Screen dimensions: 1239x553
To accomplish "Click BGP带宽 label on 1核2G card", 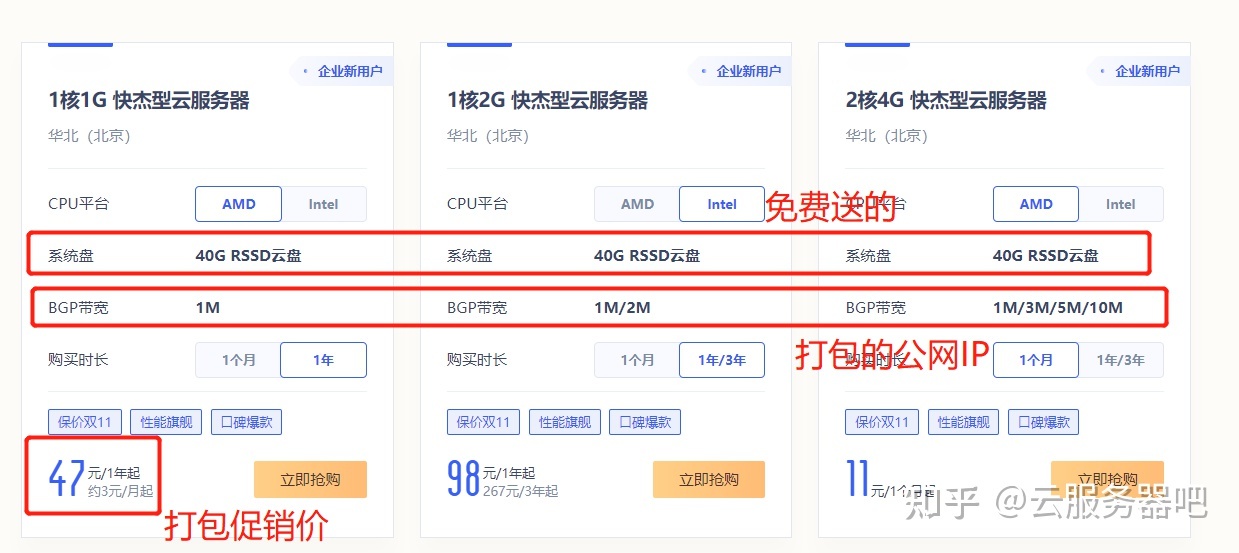I will coord(477,307).
